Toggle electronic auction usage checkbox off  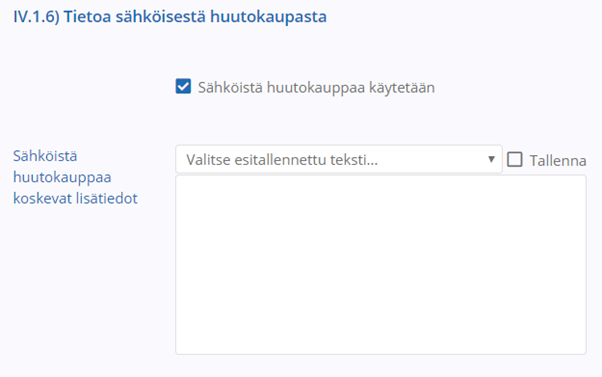tap(183, 86)
